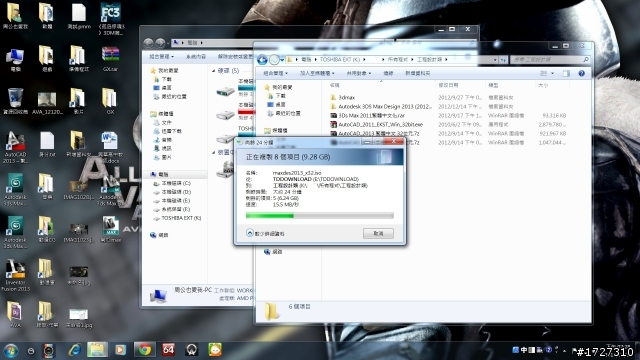Click the search box in front Explorer
Screen dimensions: 640x360
point(550,60)
